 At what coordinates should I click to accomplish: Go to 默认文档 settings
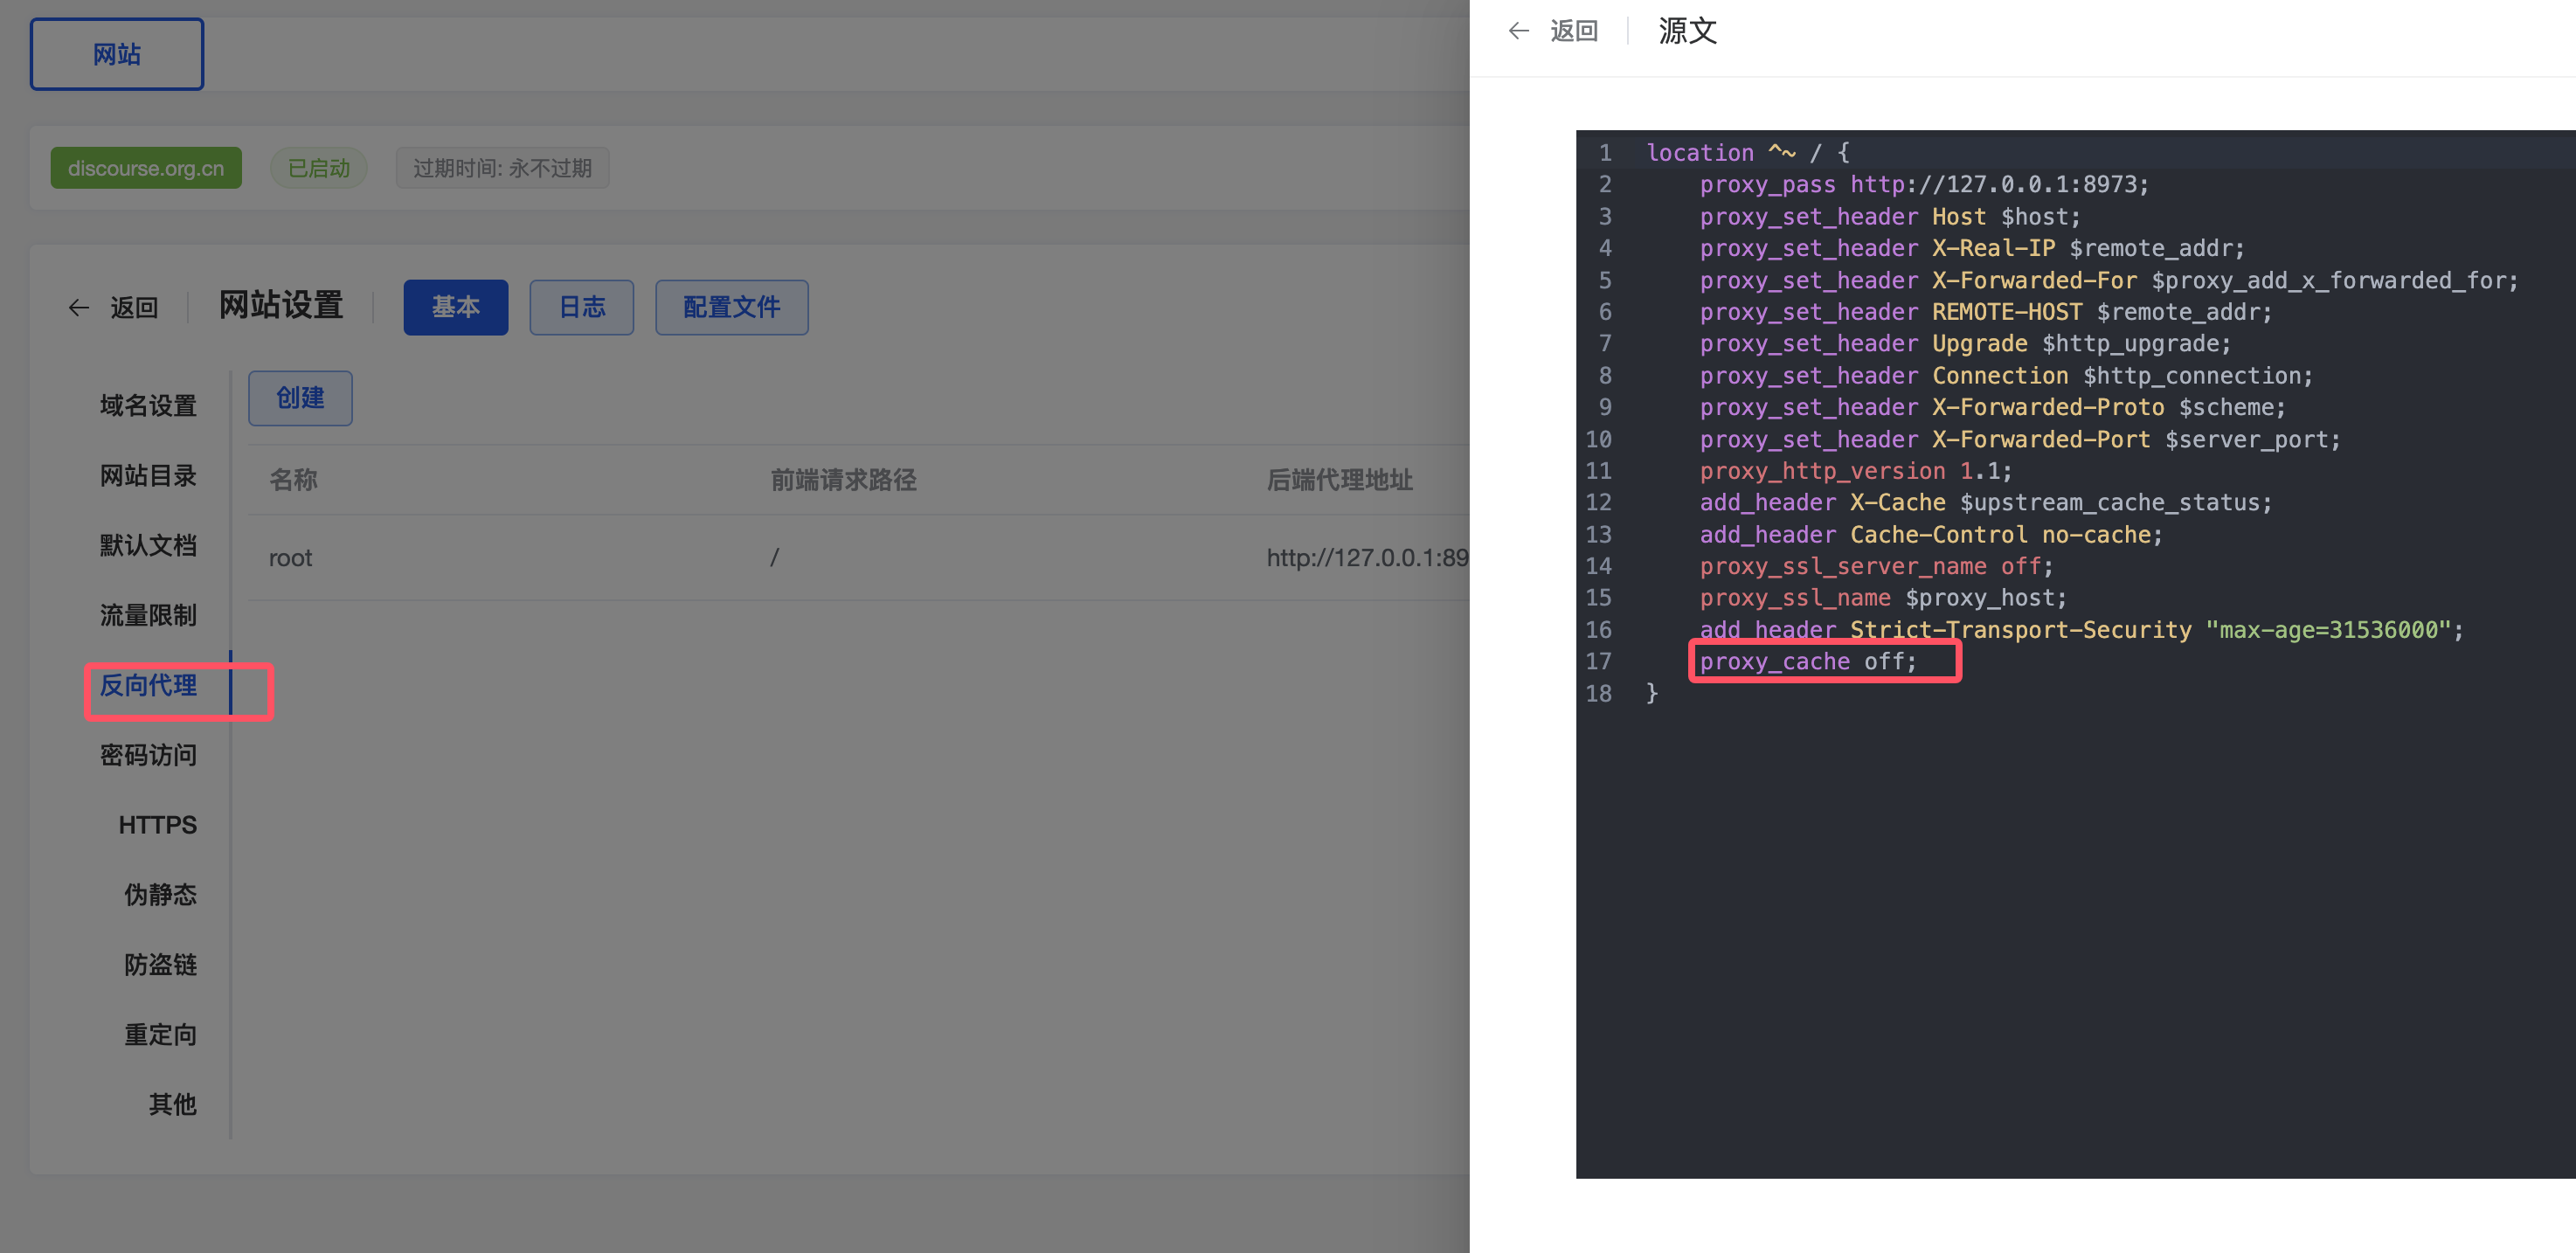coord(148,545)
